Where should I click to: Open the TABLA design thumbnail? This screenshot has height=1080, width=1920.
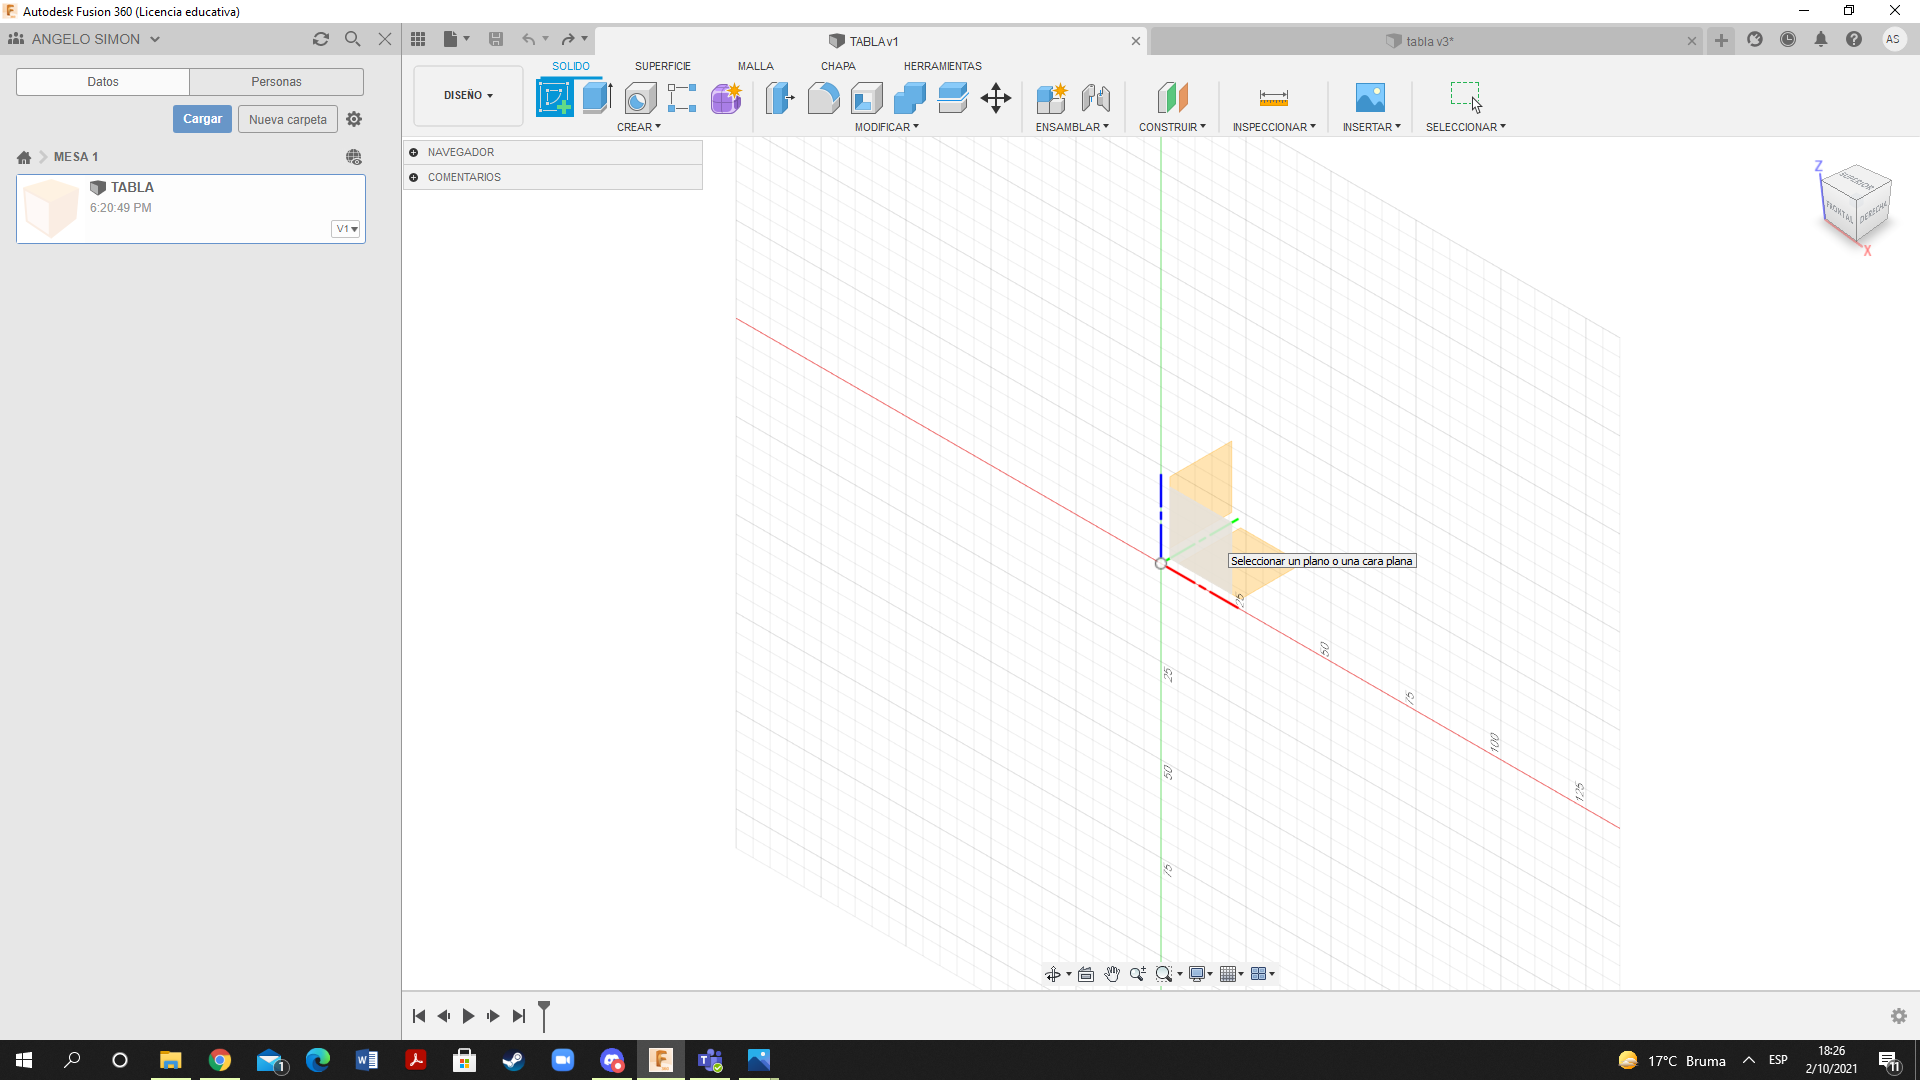51,208
